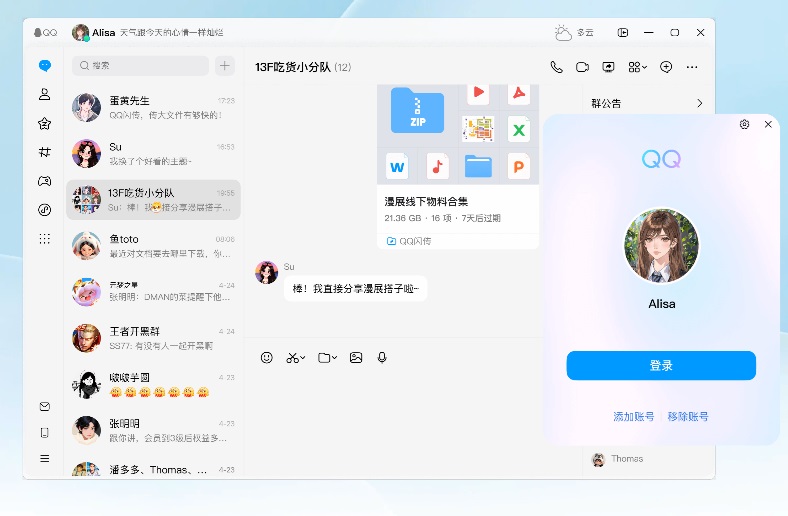788x516 pixels.
Task: Open the apps grid dropdown in header
Action: point(637,67)
